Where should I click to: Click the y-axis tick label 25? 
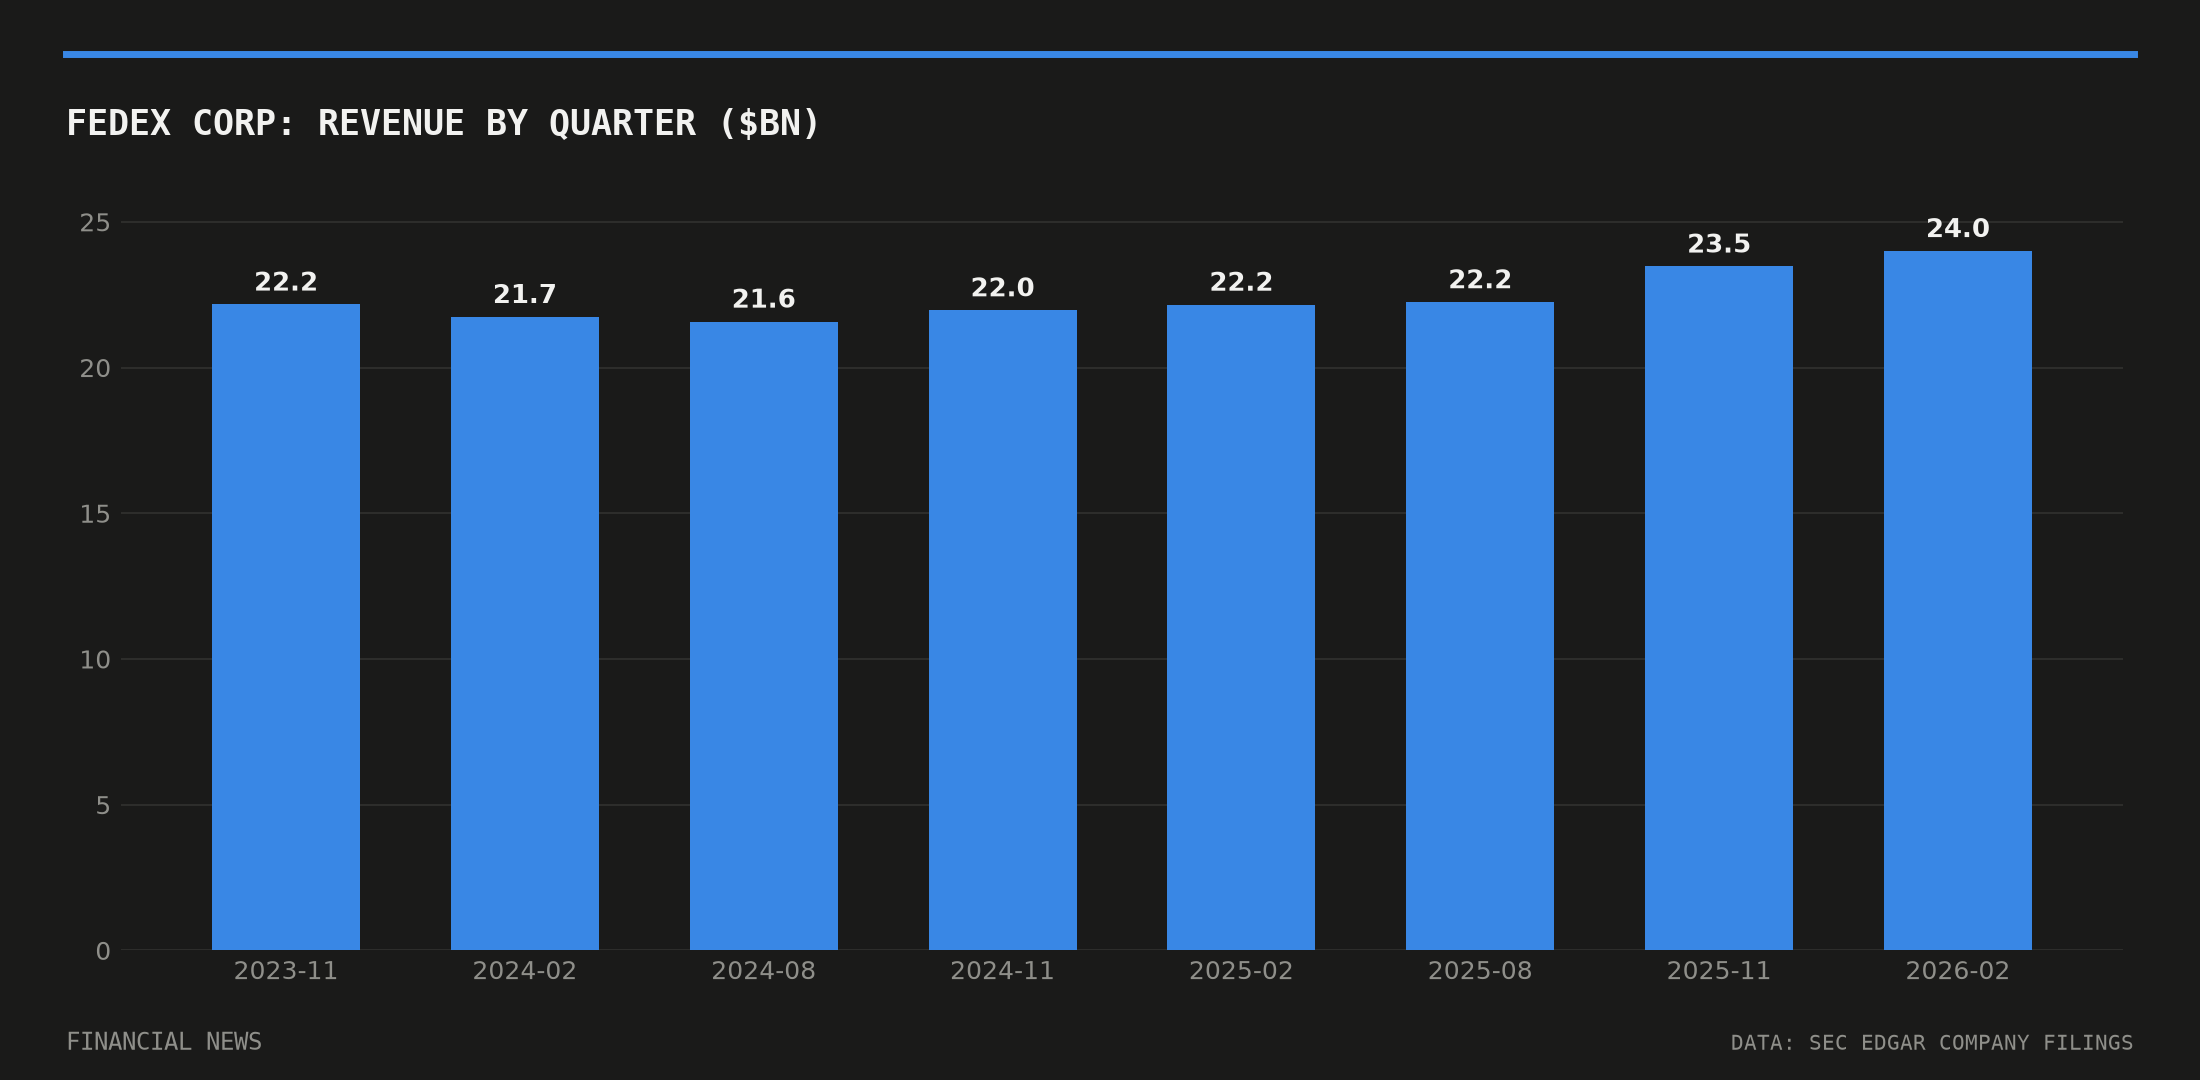[95, 223]
